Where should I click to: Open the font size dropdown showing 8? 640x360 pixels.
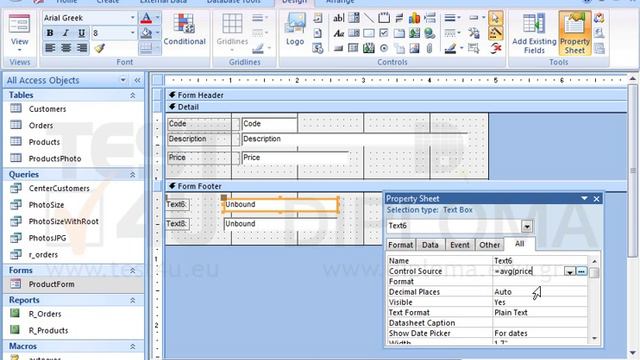pos(133,33)
